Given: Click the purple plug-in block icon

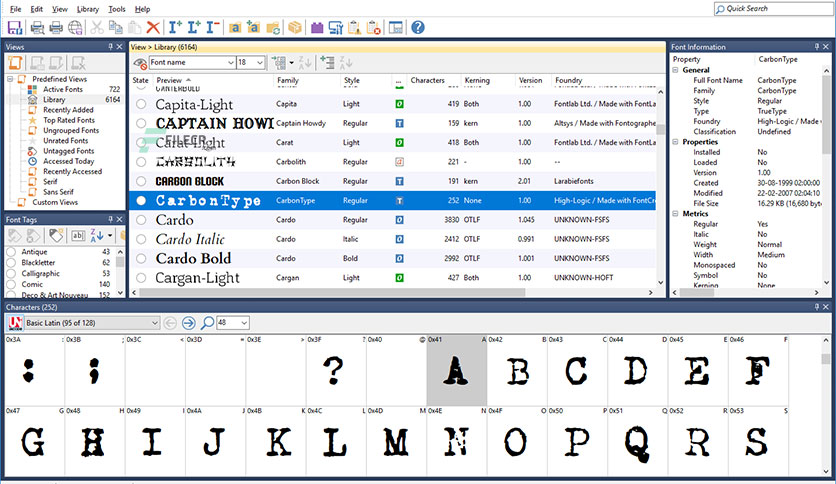Looking at the screenshot, I should [x=317, y=28].
